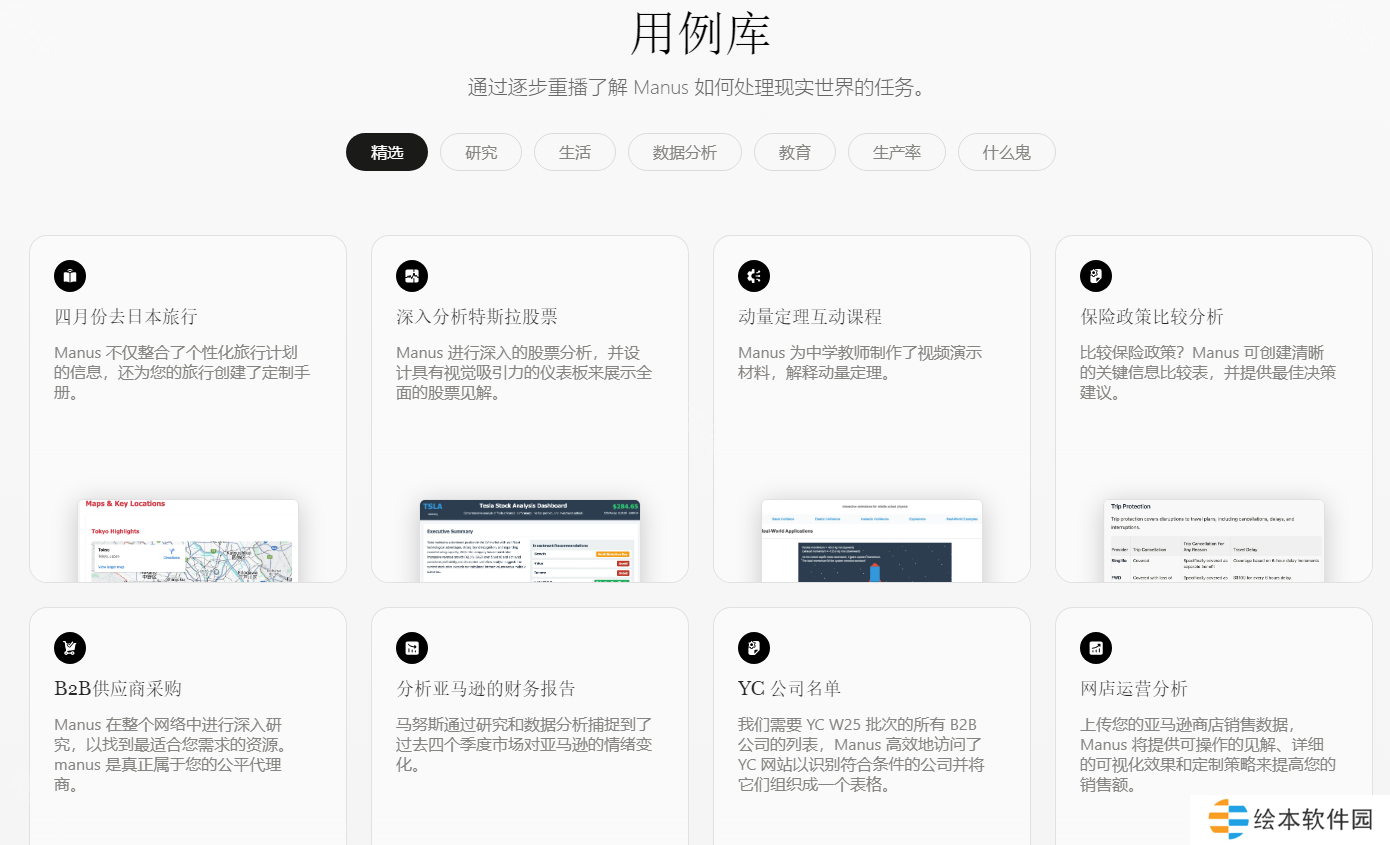This screenshot has height=845, width=1390.
Task: View the Trip Protection table thumbnail
Action: click(x=1214, y=540)
